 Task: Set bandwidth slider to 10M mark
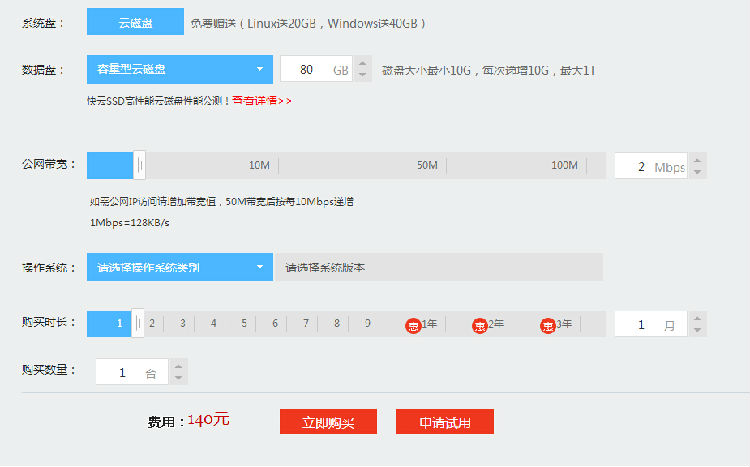[260, 165]
